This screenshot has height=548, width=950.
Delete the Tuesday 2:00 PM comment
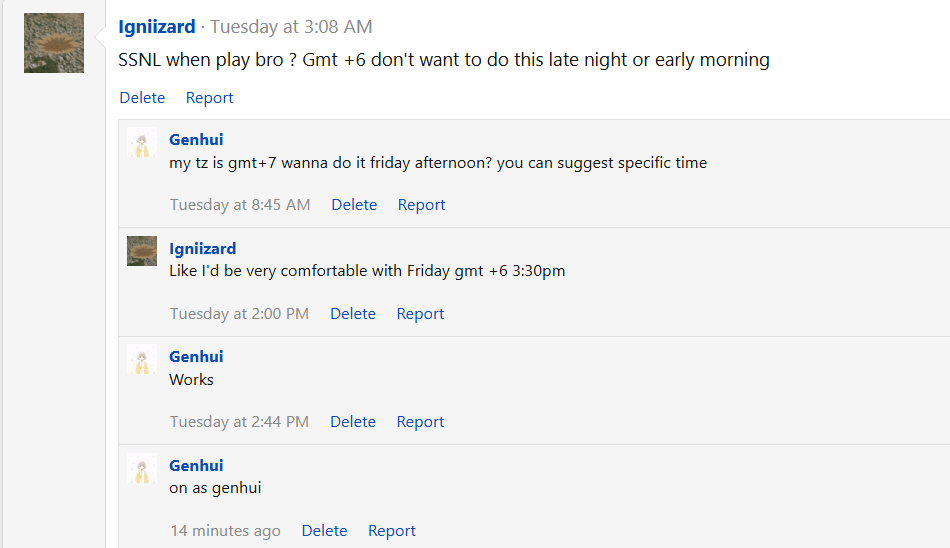353,313
